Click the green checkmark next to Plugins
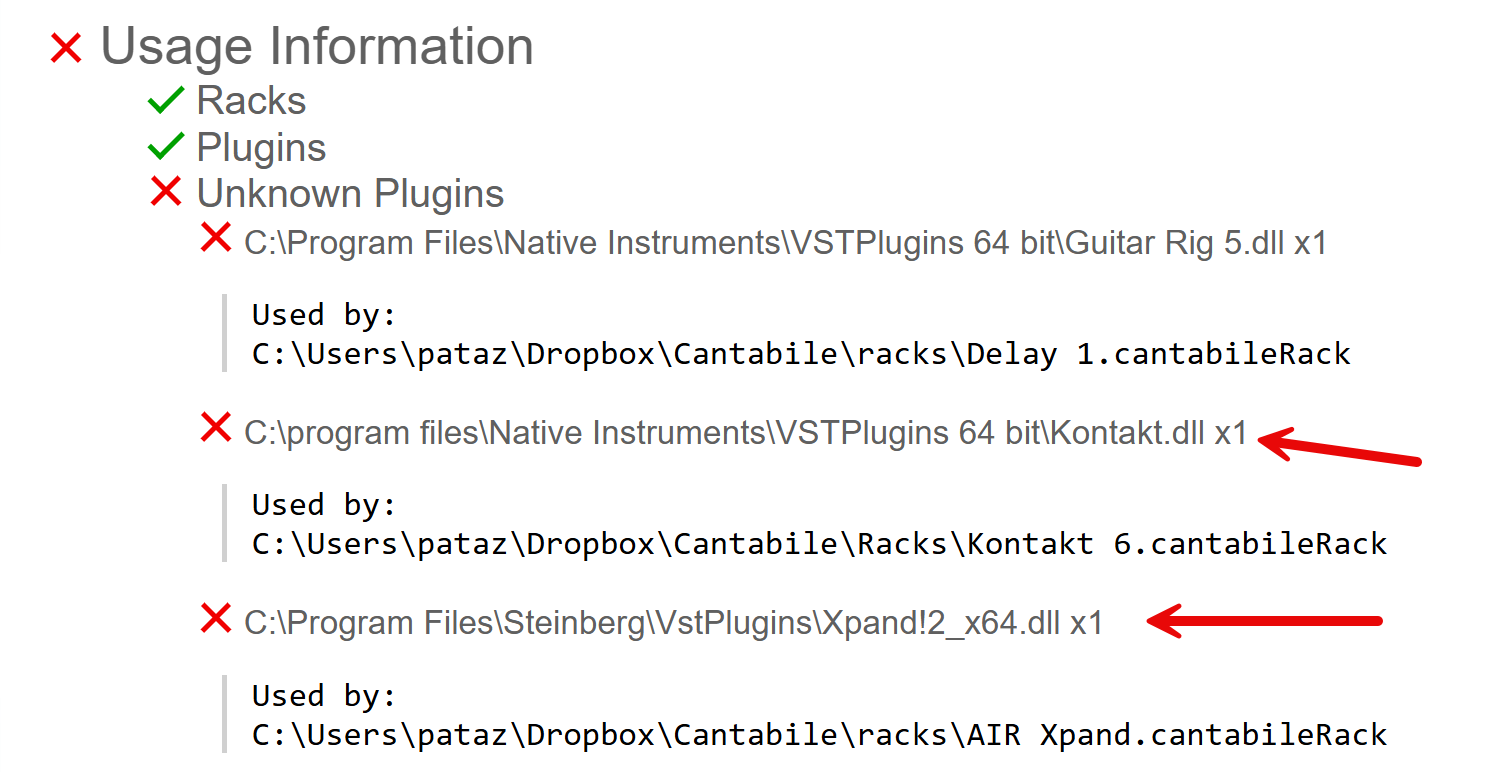 166,147
